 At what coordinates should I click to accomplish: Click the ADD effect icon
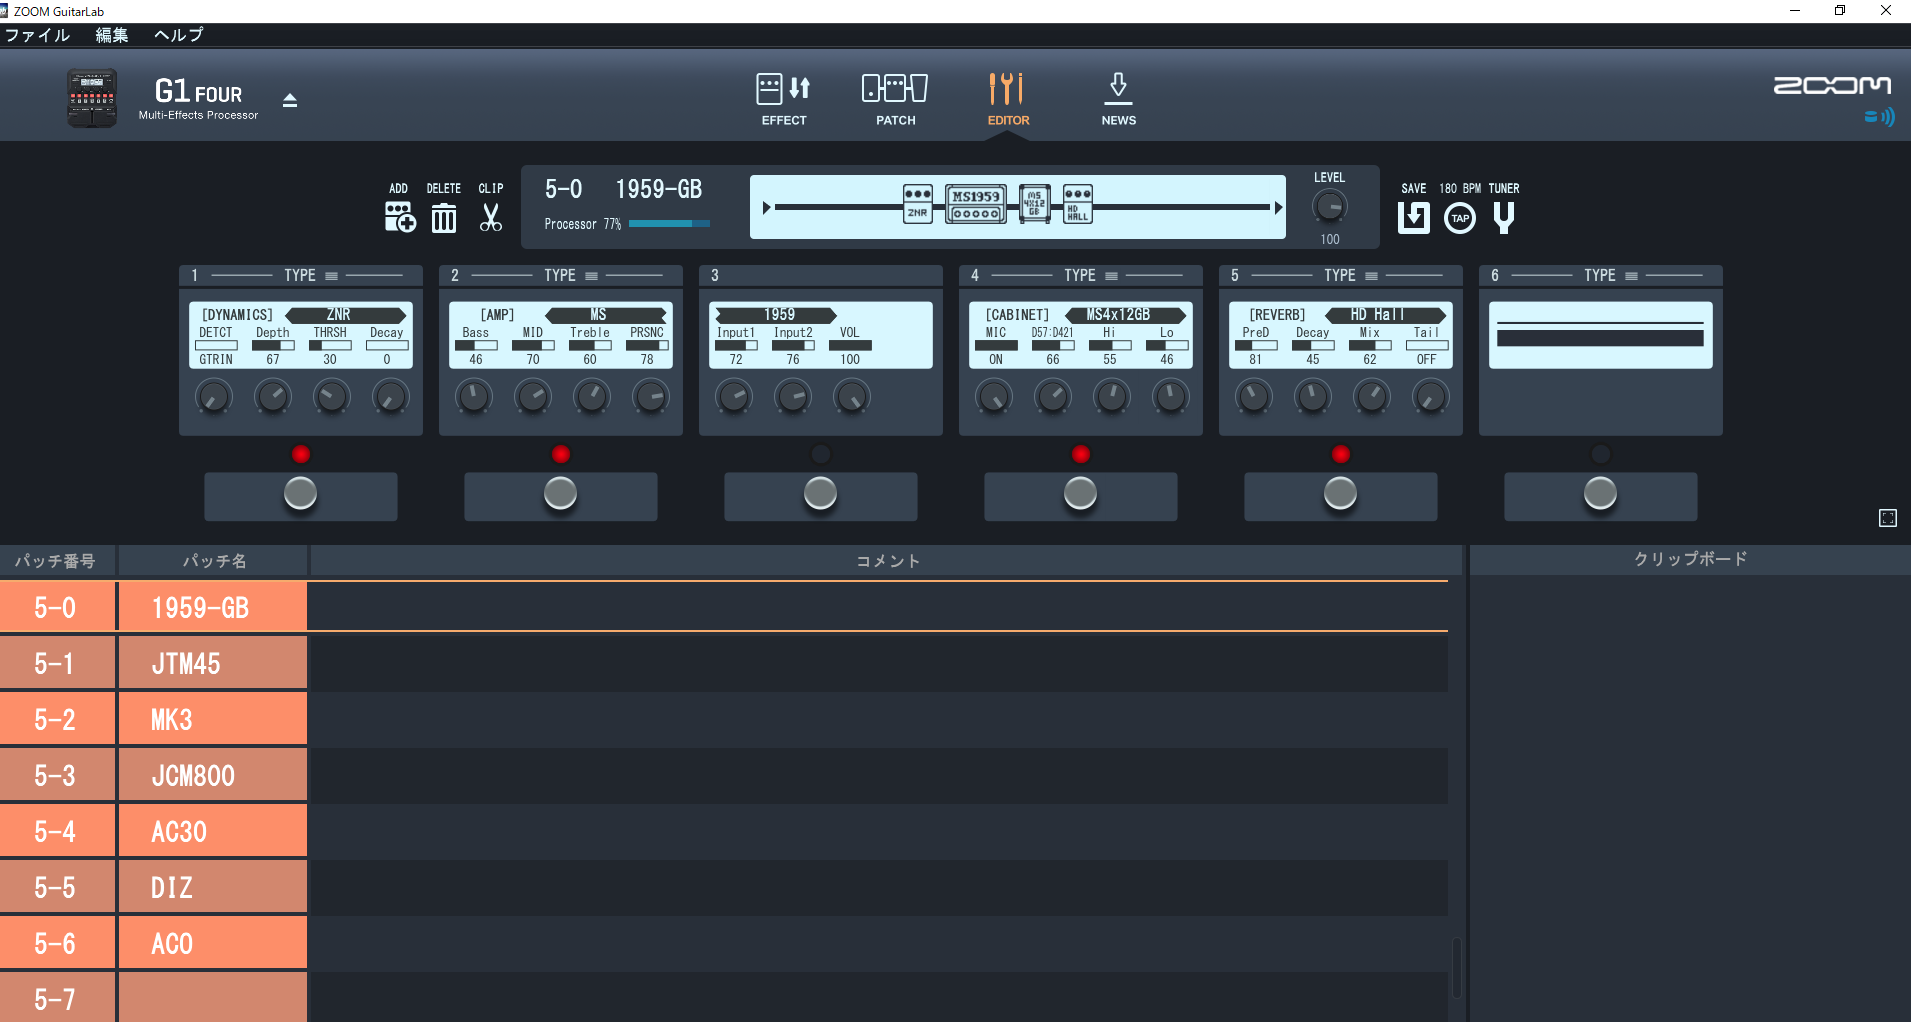coord(399,217)
